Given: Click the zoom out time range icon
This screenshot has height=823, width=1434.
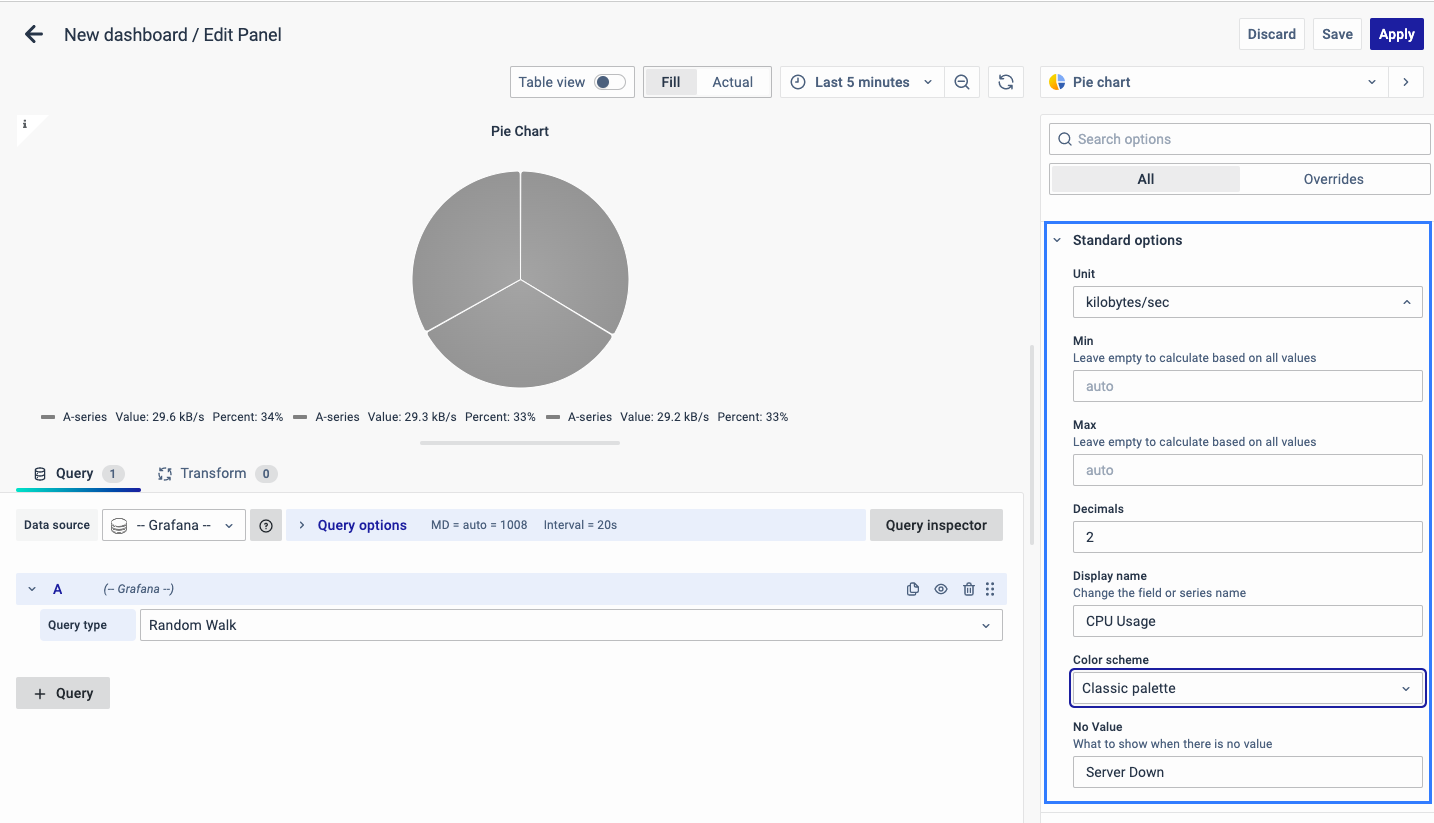Looking at the screenshot, I should pos(961,82).
